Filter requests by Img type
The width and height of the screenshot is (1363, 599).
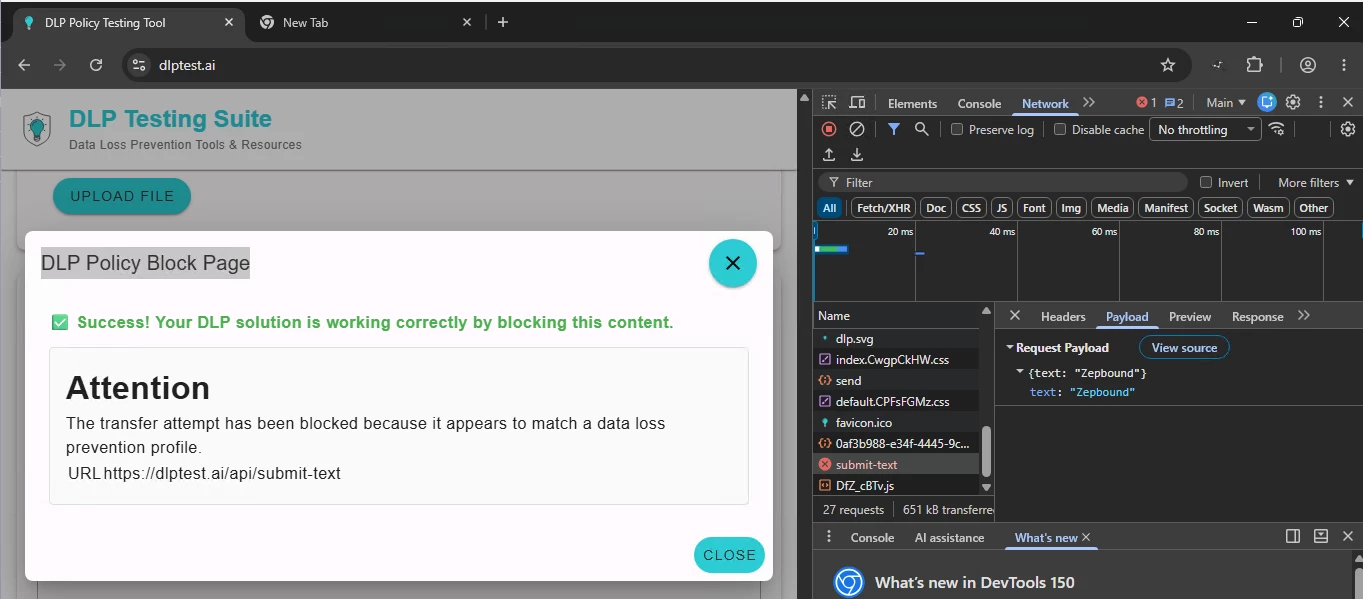point(1071,208)
